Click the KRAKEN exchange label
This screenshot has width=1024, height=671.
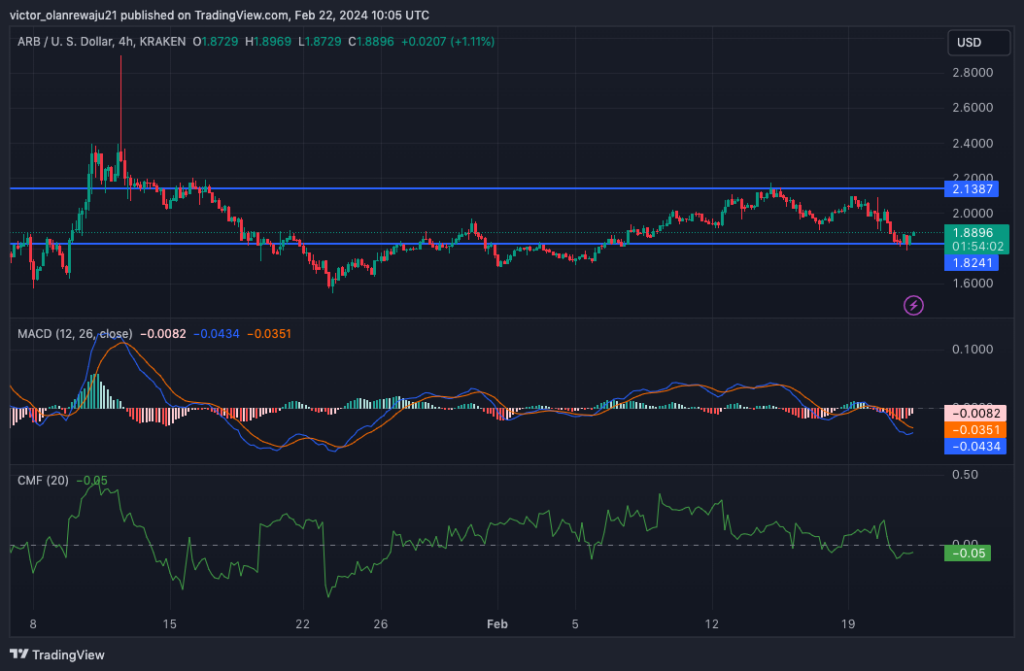(165, 43)
